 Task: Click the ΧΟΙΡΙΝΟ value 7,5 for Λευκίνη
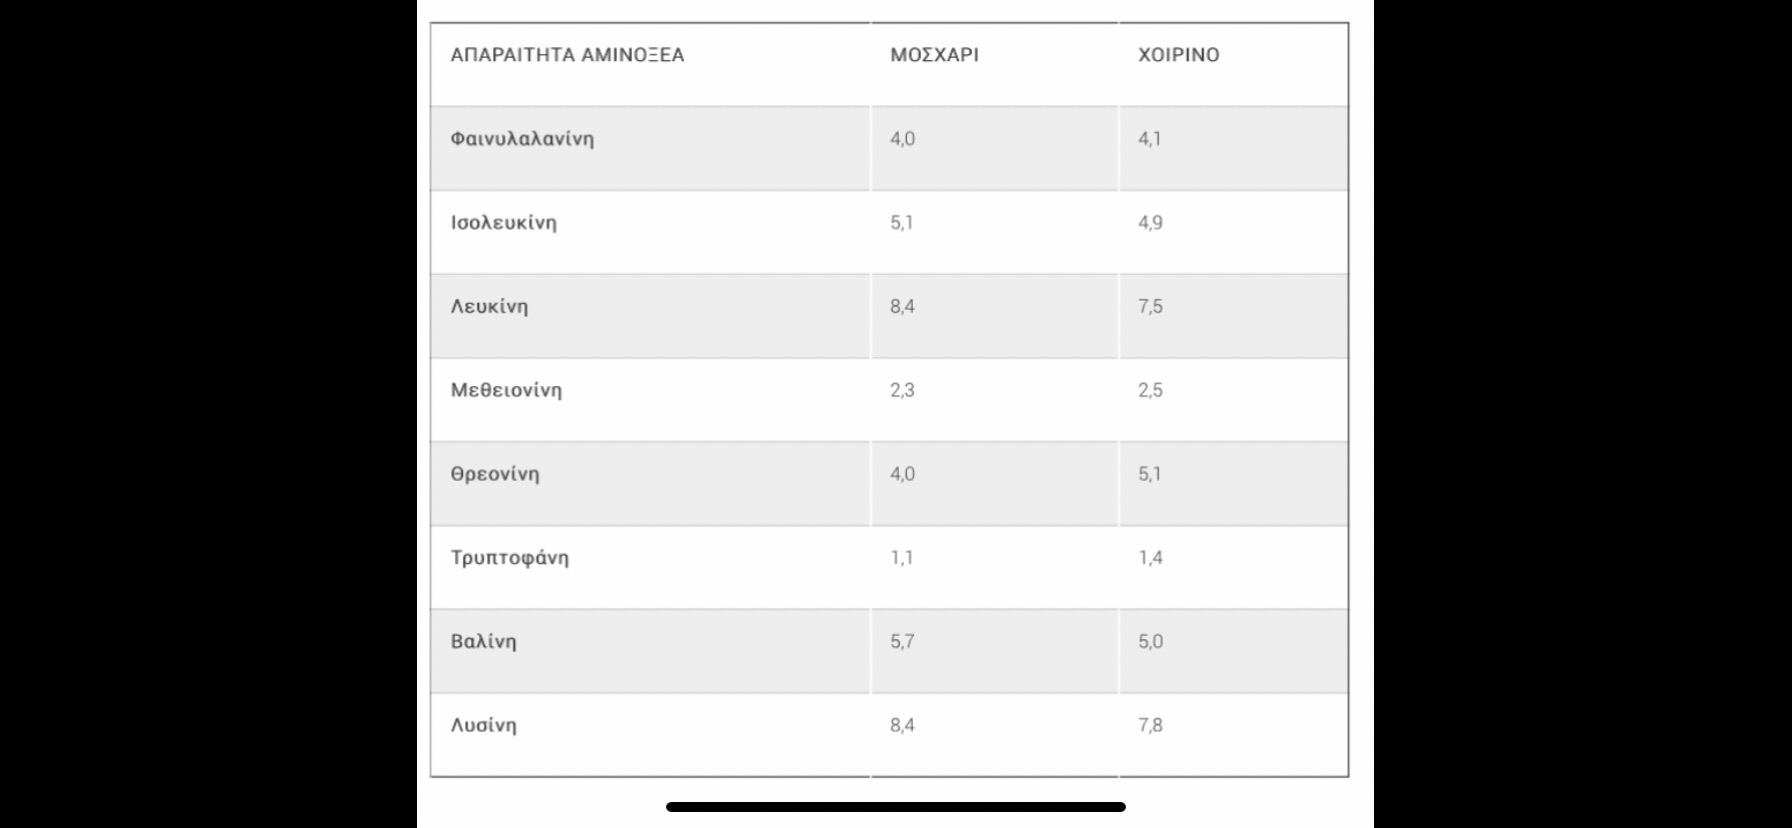click(x=1150, y=307)
